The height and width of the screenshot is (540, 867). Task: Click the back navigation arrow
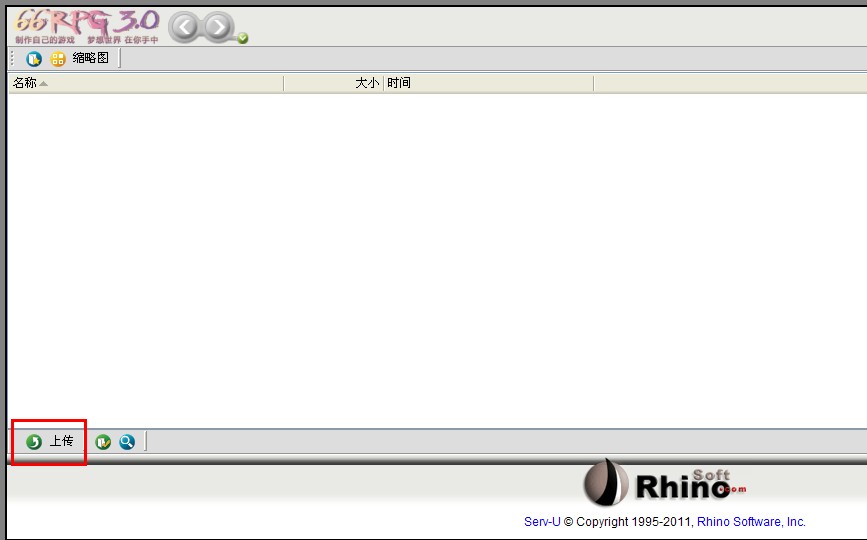tap(185, 27)
